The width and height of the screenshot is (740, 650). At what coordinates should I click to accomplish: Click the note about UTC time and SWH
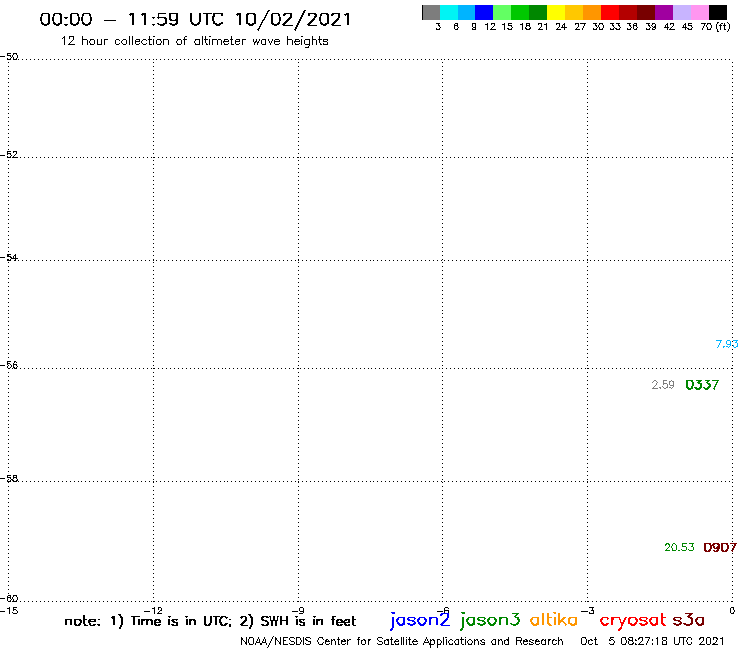[210, 621]
